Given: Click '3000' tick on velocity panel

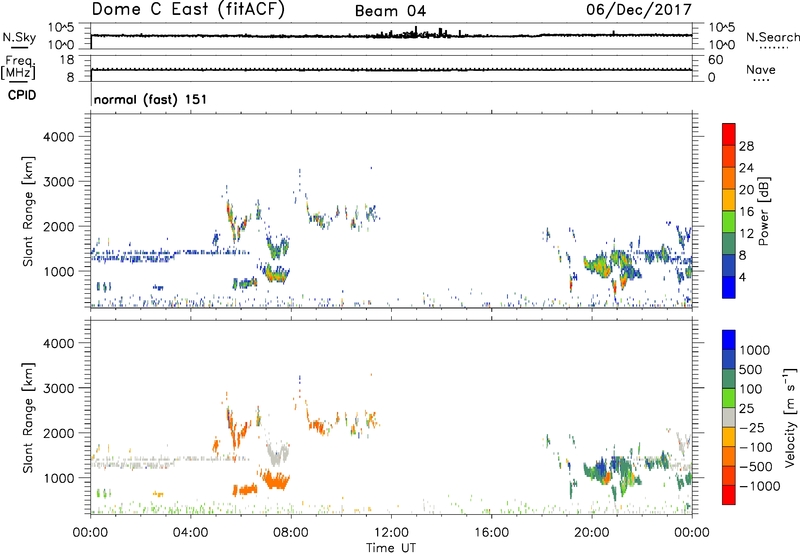Looking at the screenshot, I should [58, 388].
